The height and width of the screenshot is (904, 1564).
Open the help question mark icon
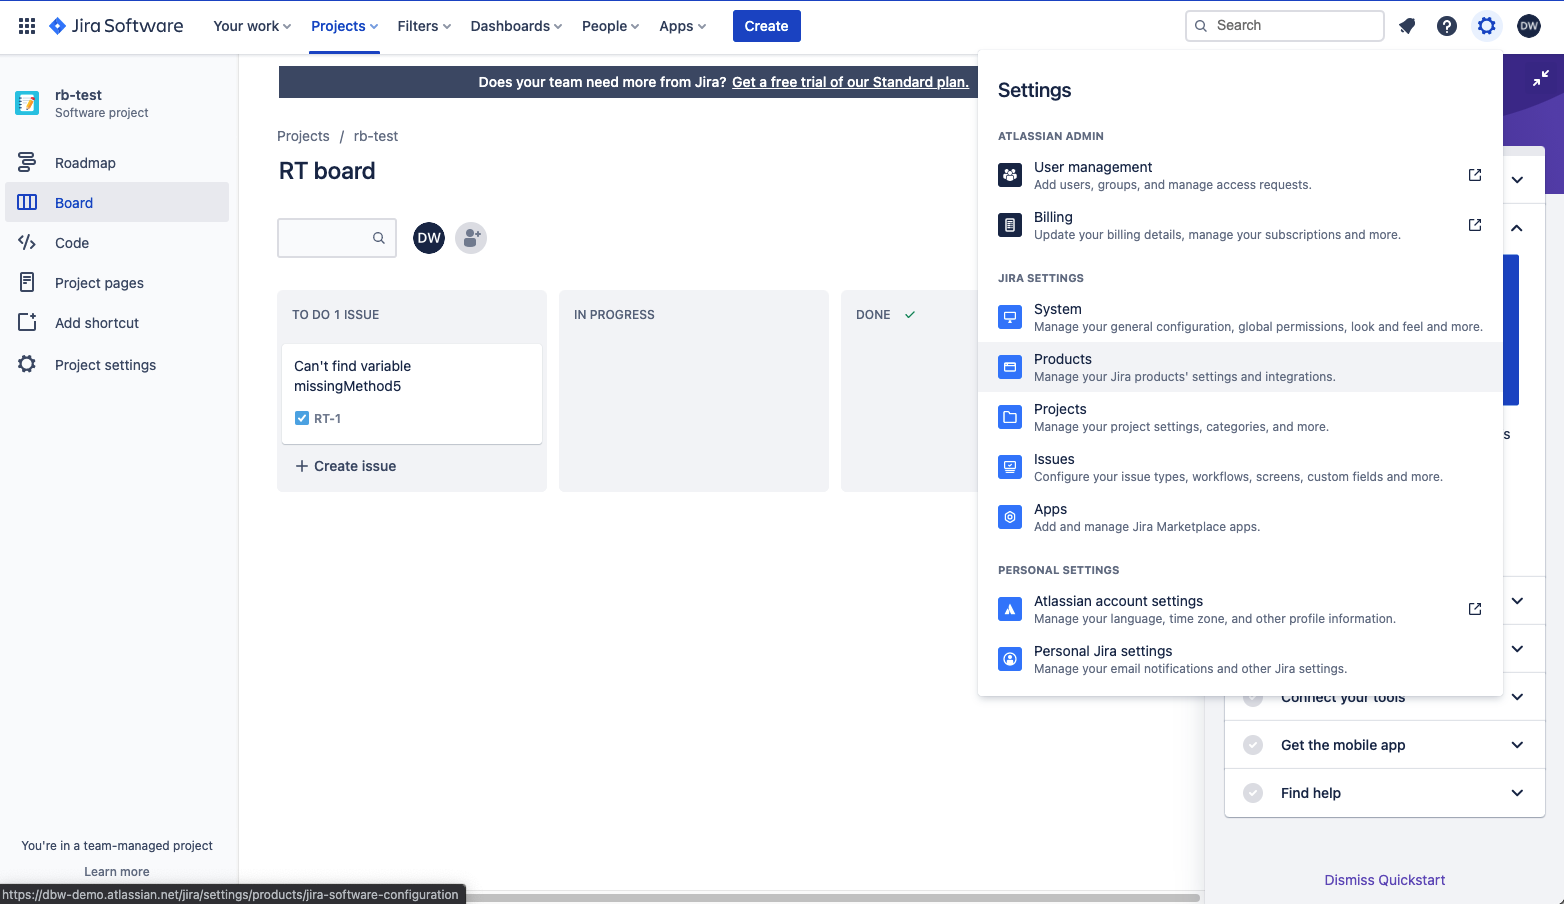pyautogui.click(x=1447, y=26)
